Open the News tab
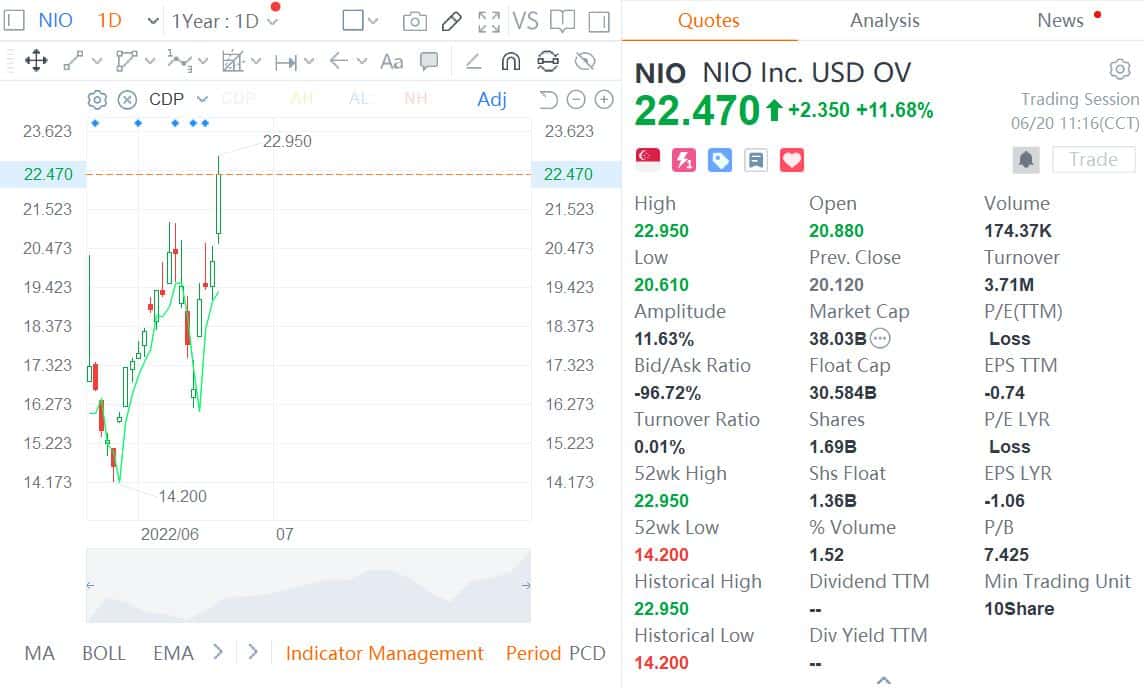This screenshot has height=688, width=1144. tap(1063, 20)
